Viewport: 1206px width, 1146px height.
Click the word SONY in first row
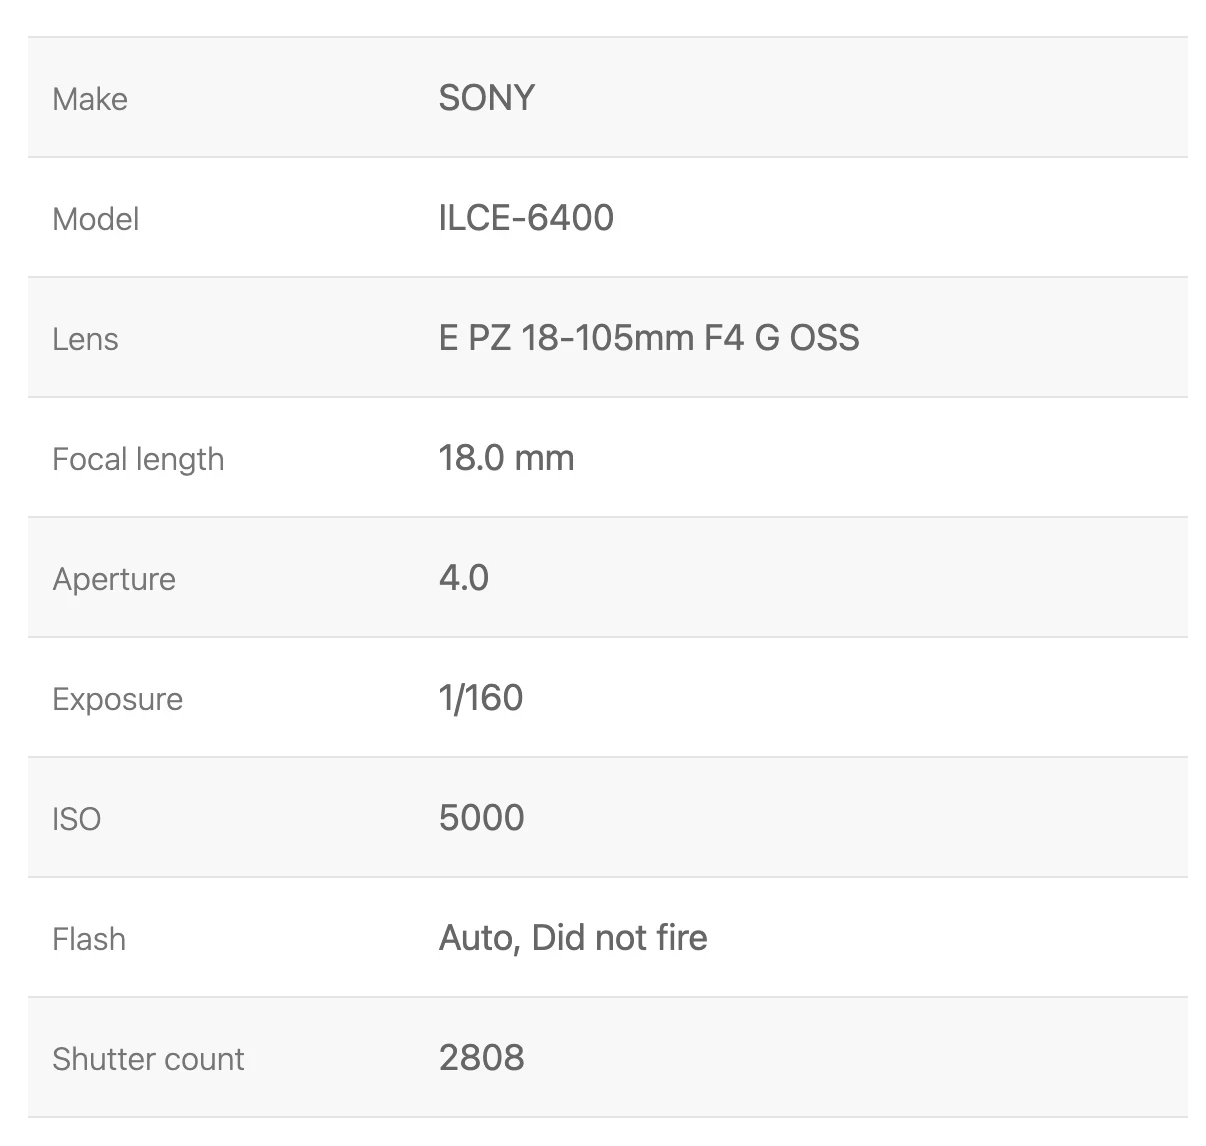[487, 98]
